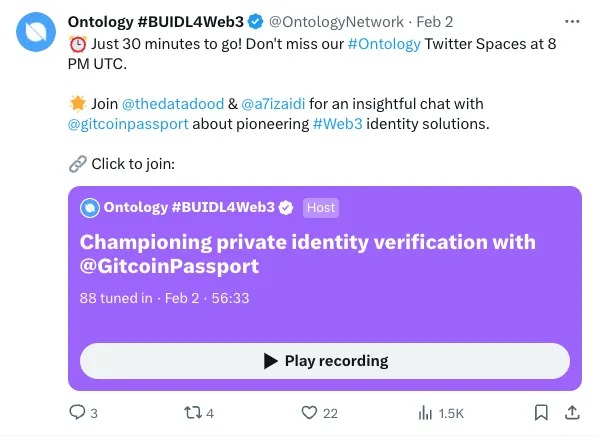Click the Play recording button
The height and width of the screenshot is (444, 598).
point(325,361)
